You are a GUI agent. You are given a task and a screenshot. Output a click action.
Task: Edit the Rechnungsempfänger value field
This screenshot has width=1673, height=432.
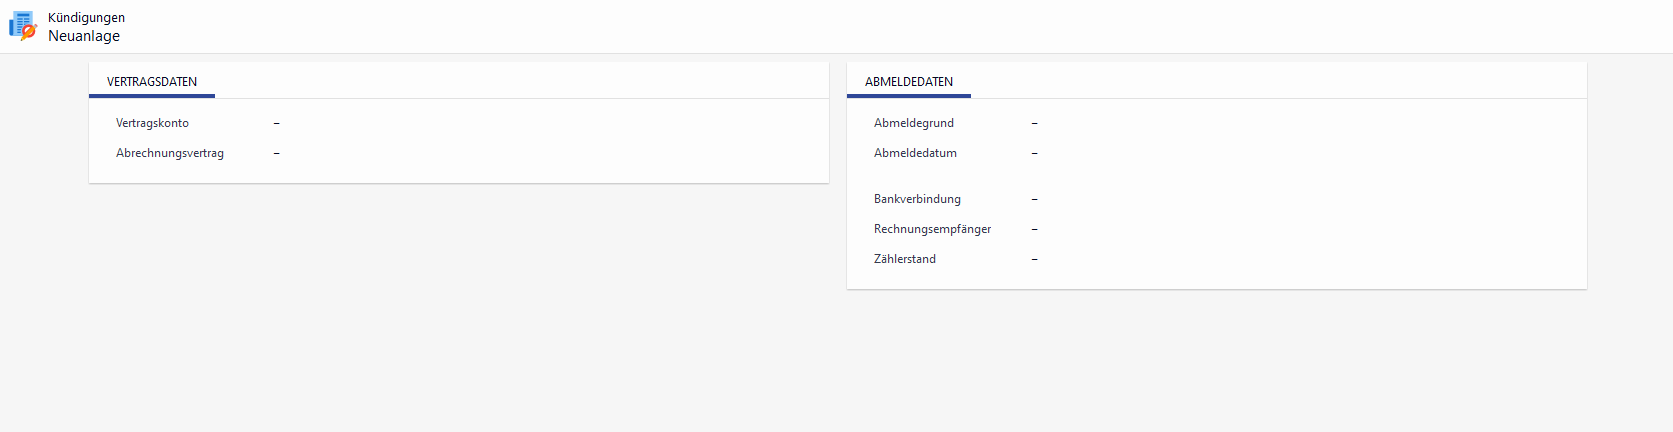(x=1035, y=229)
